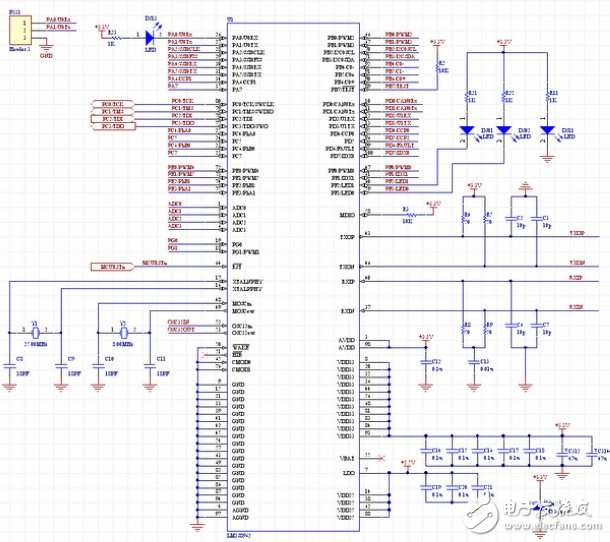Screen dimensions: 610x542
Task: Select the rightmost LED in the three-LED group
Action: click(x=546, y=130)
